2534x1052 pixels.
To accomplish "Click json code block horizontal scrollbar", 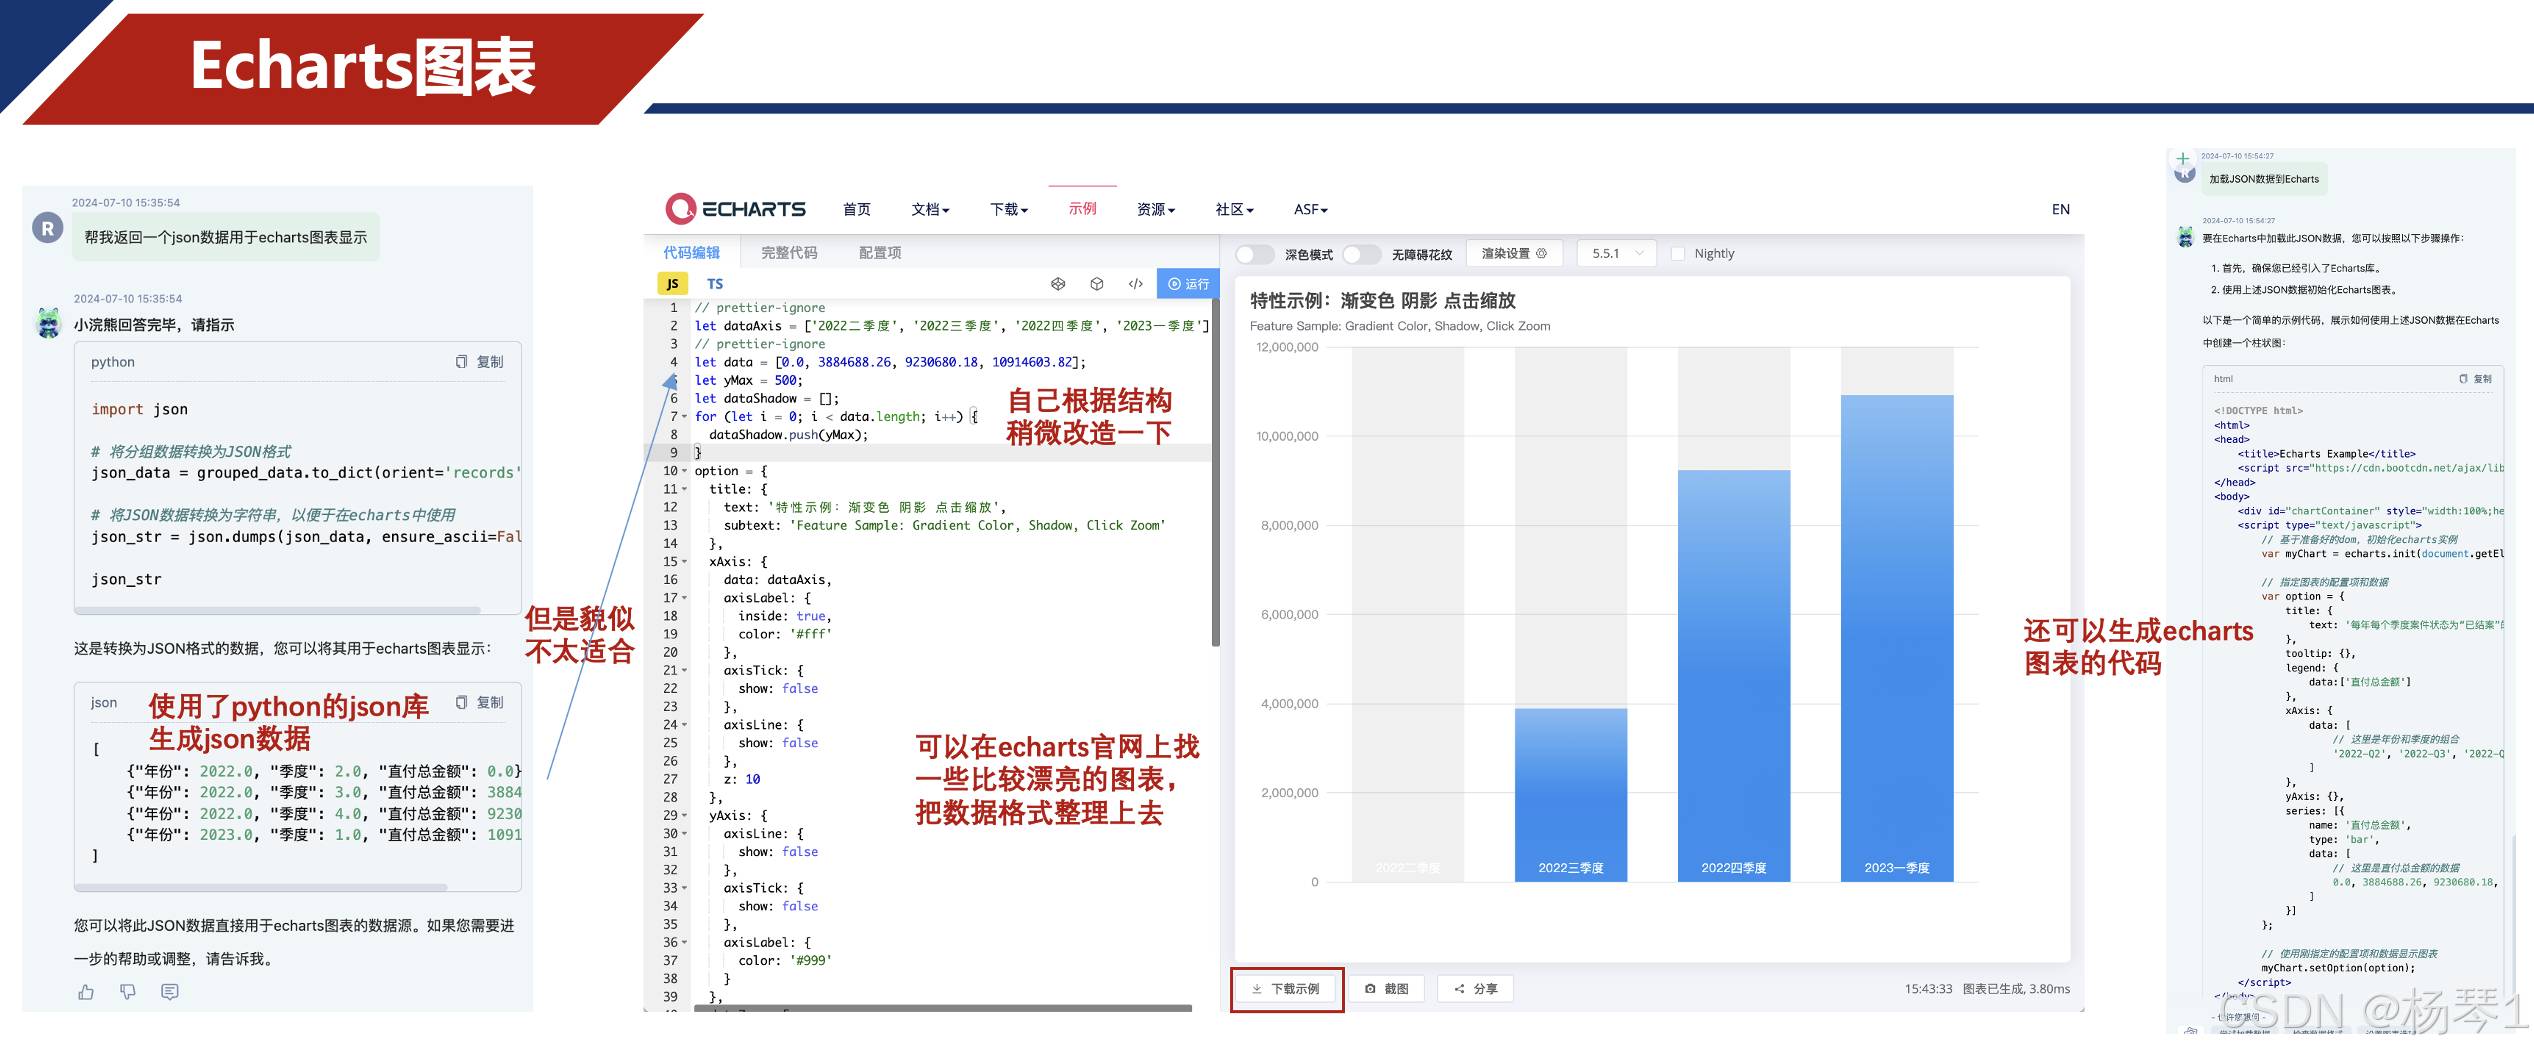I will click(x=262, y=887).
